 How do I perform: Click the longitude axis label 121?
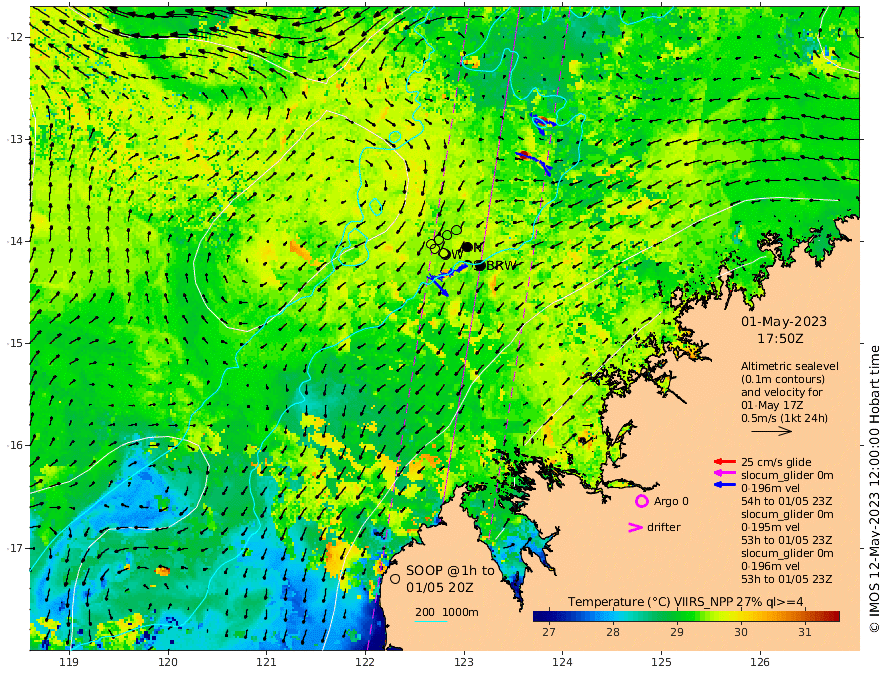267,662
